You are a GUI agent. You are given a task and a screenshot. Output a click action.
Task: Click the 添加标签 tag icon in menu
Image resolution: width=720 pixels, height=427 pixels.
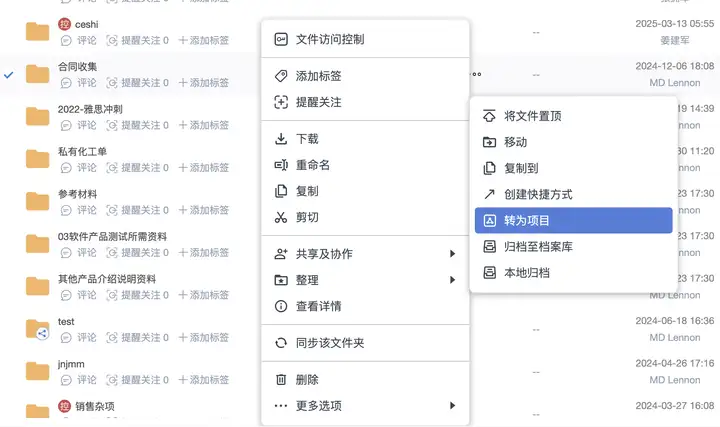[281, 76]
